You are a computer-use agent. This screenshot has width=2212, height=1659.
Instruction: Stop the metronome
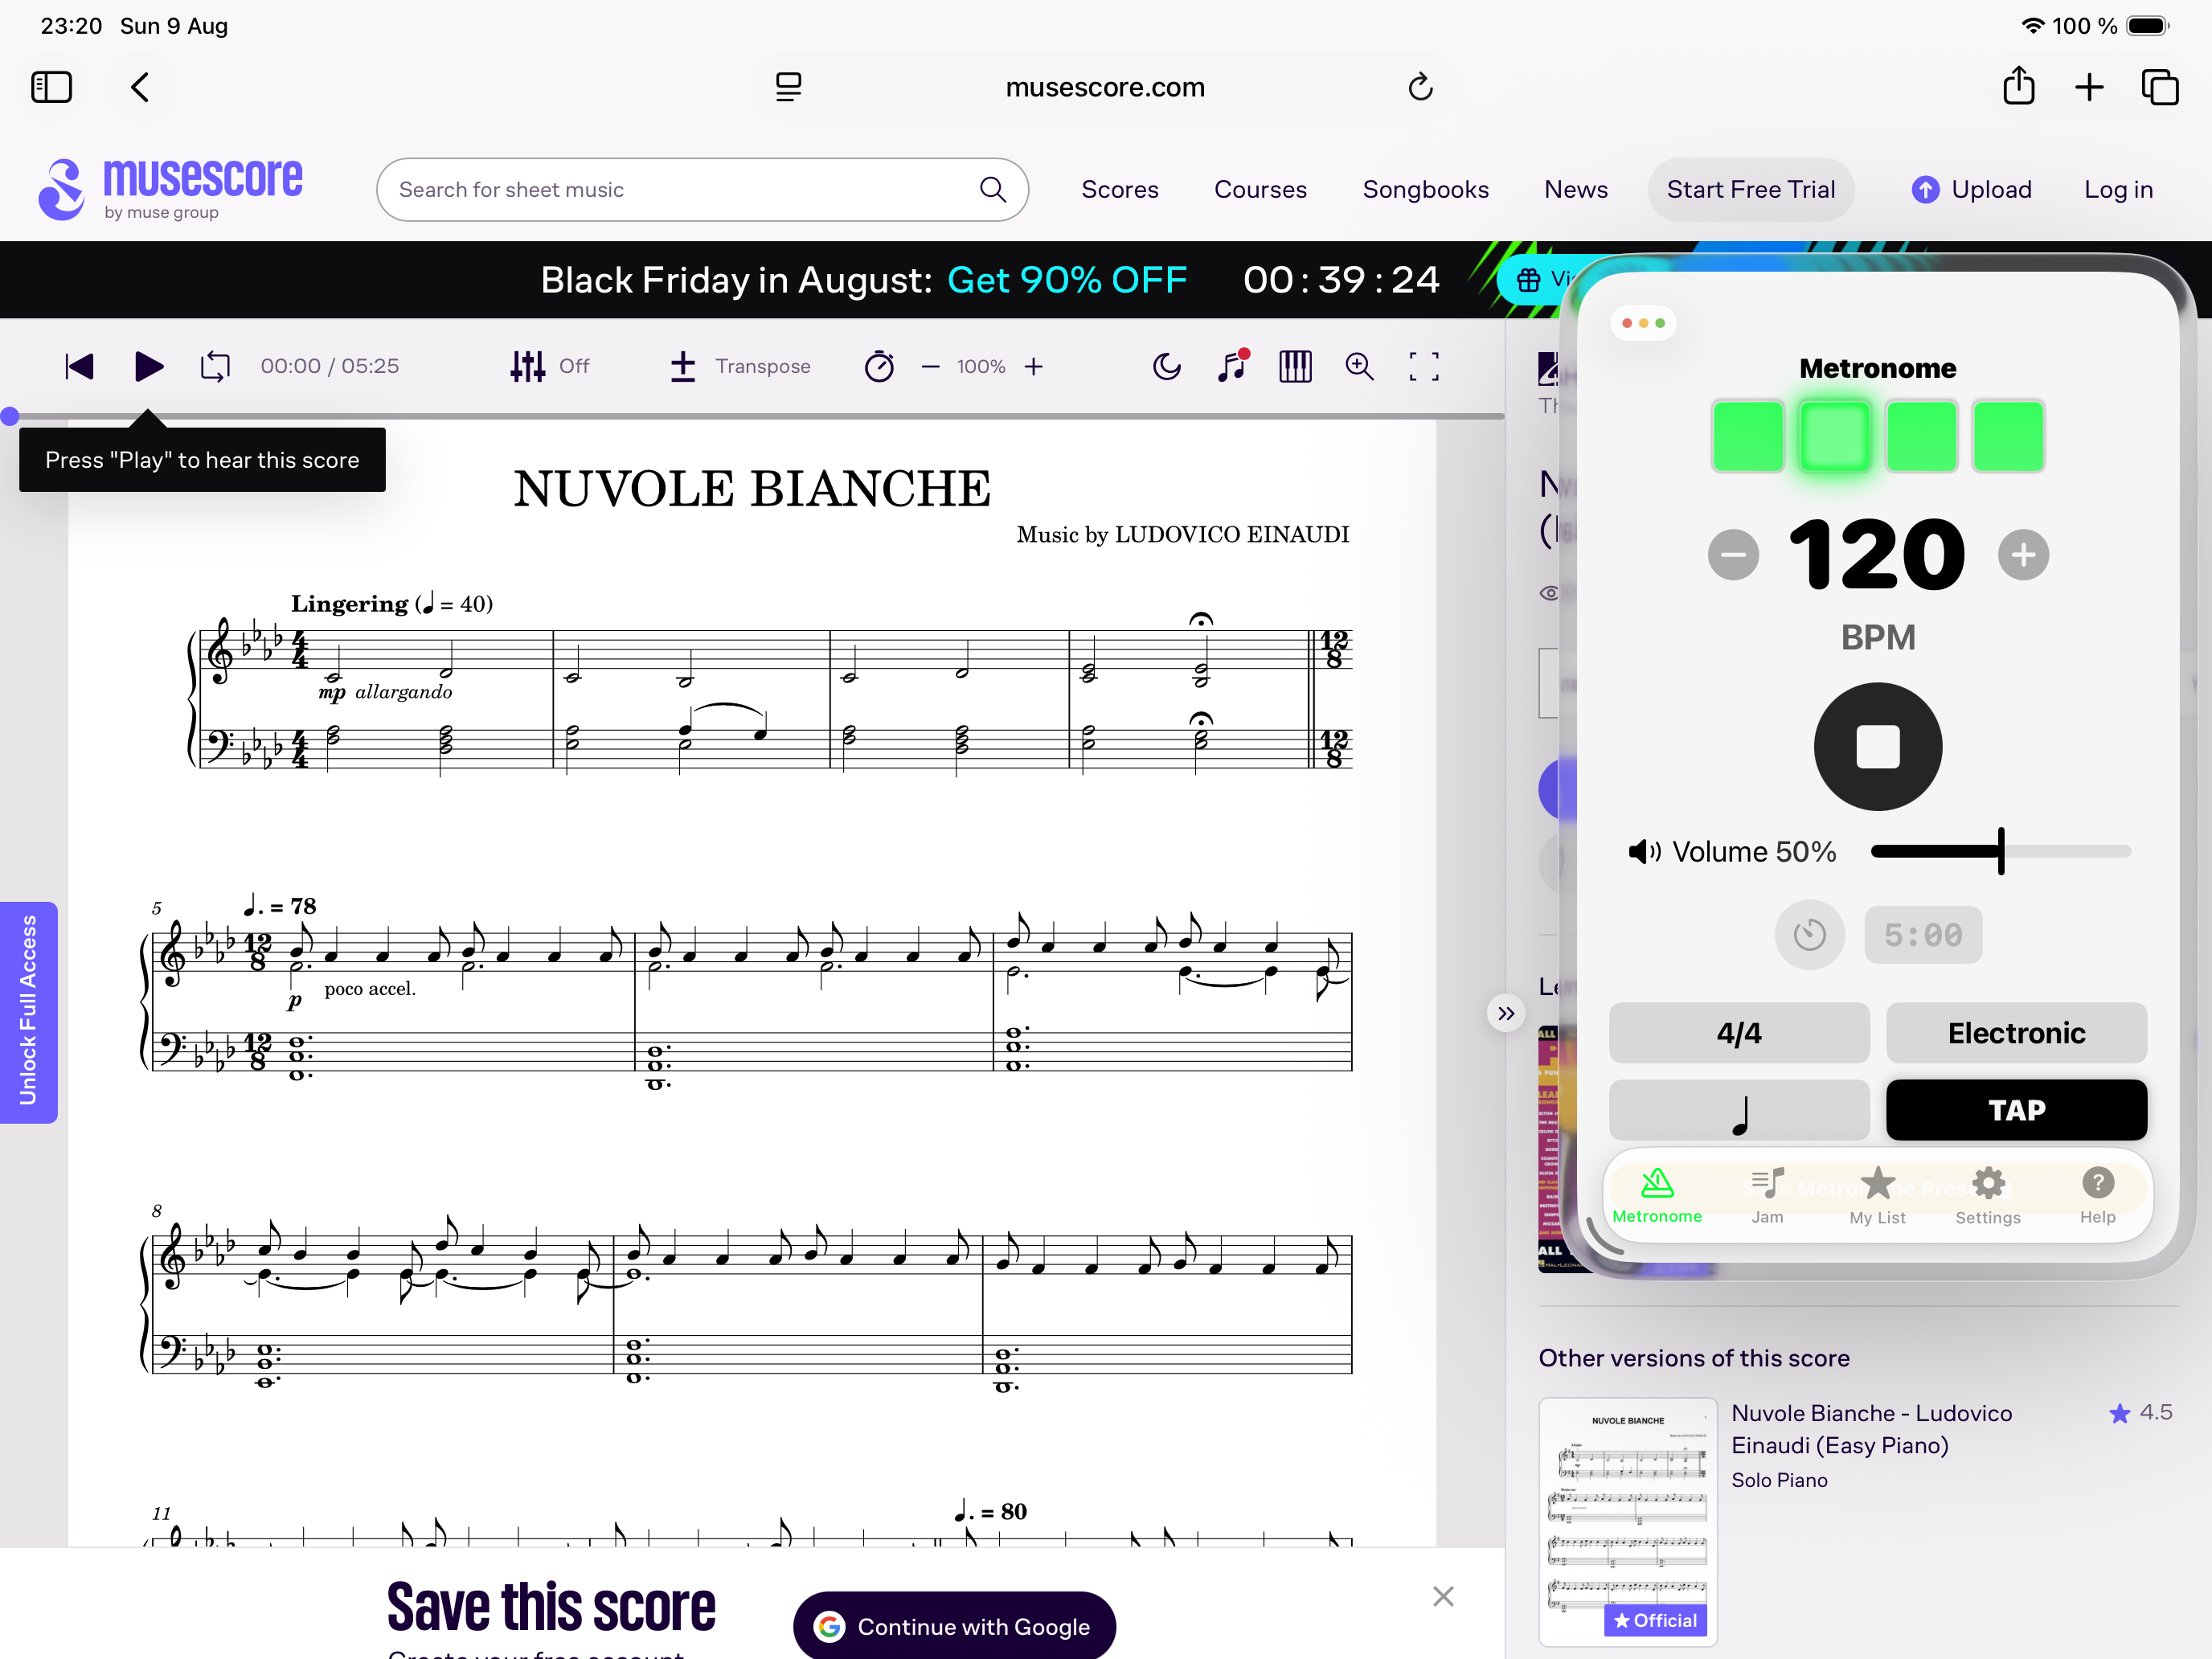(x=1878, y=747)
